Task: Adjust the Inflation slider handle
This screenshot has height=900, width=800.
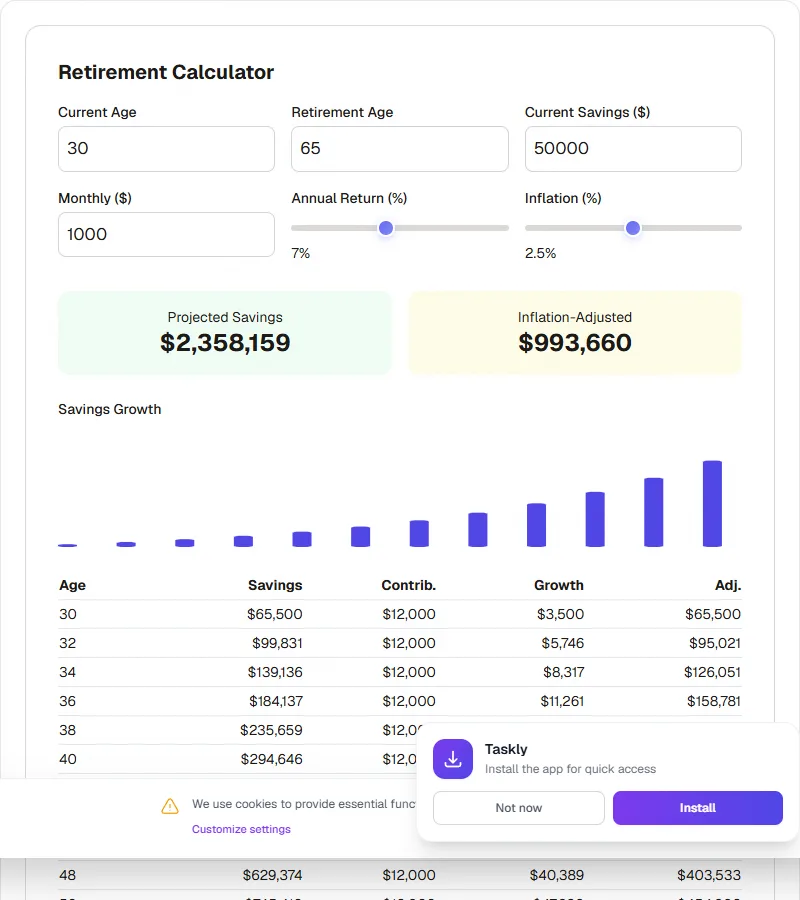Action: pyautogui.click(x=633, y=228)
